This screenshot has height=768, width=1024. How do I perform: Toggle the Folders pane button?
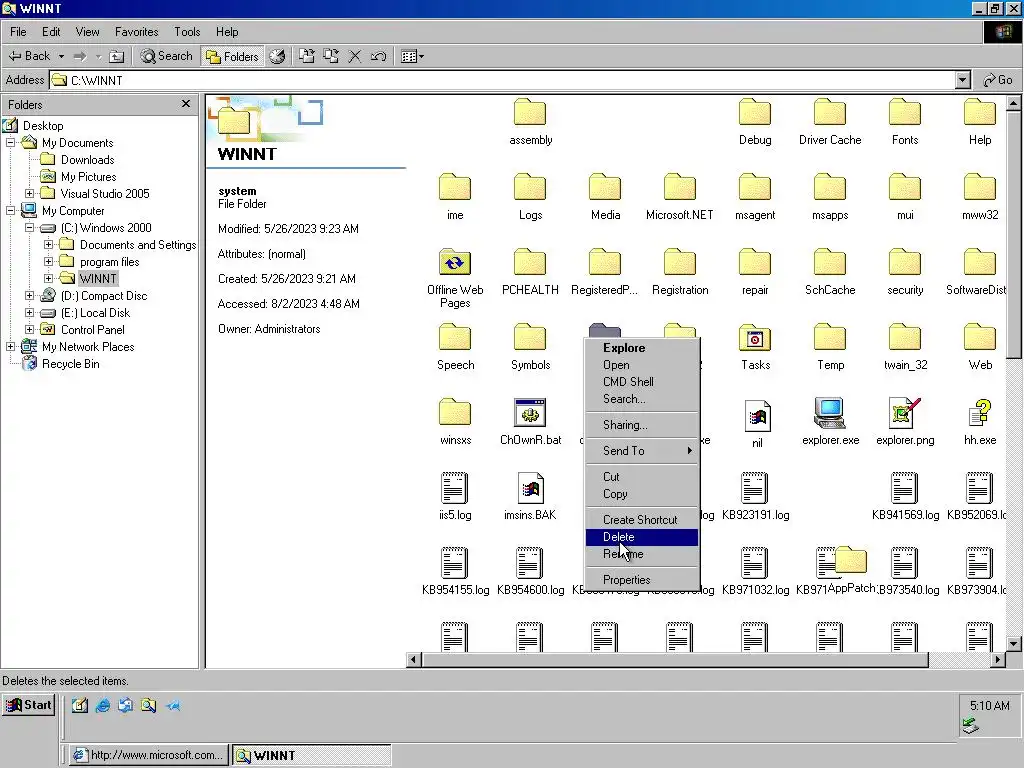(232, 56)
